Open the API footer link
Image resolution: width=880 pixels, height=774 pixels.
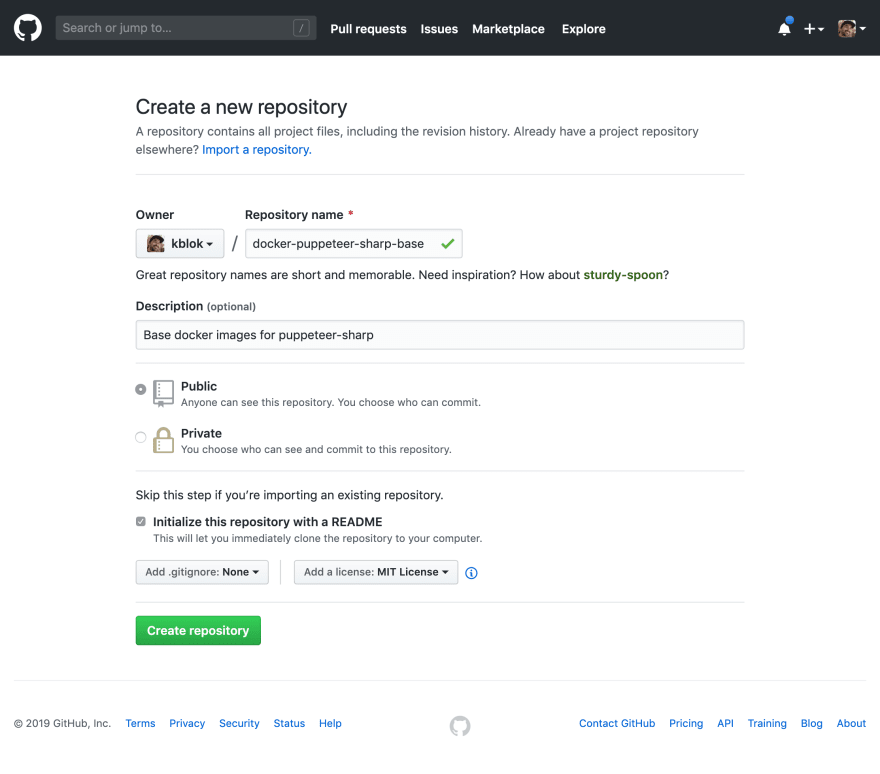tap(725, 723)
